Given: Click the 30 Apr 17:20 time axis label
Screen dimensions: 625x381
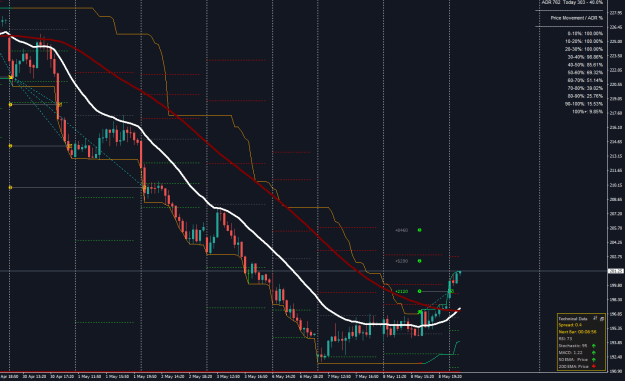Looking at the screenshot, I should (x=62, y=376).
